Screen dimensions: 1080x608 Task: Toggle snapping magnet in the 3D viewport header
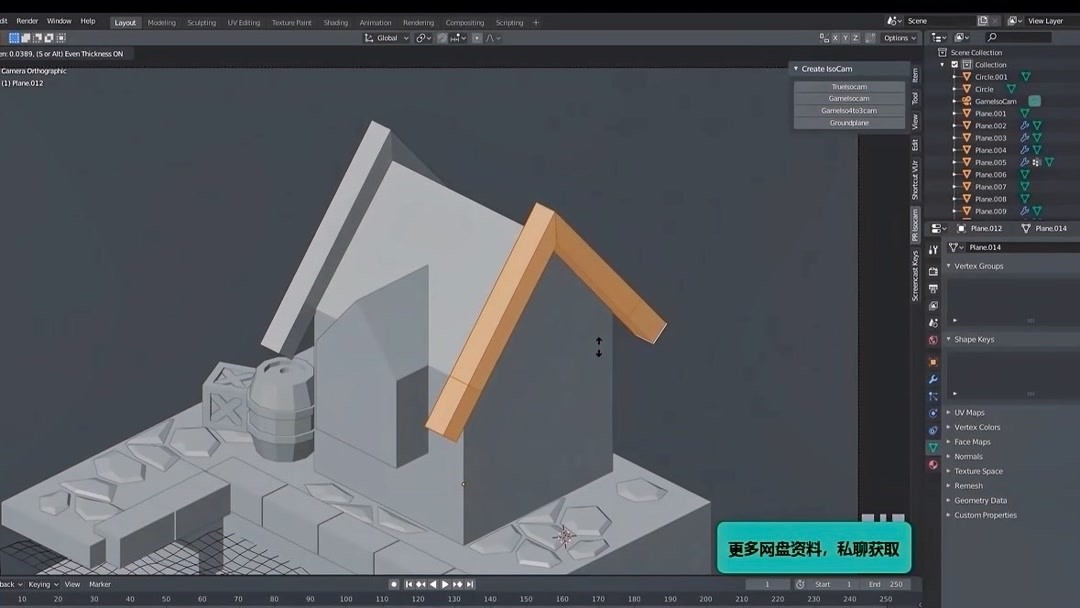coord(441,37)
